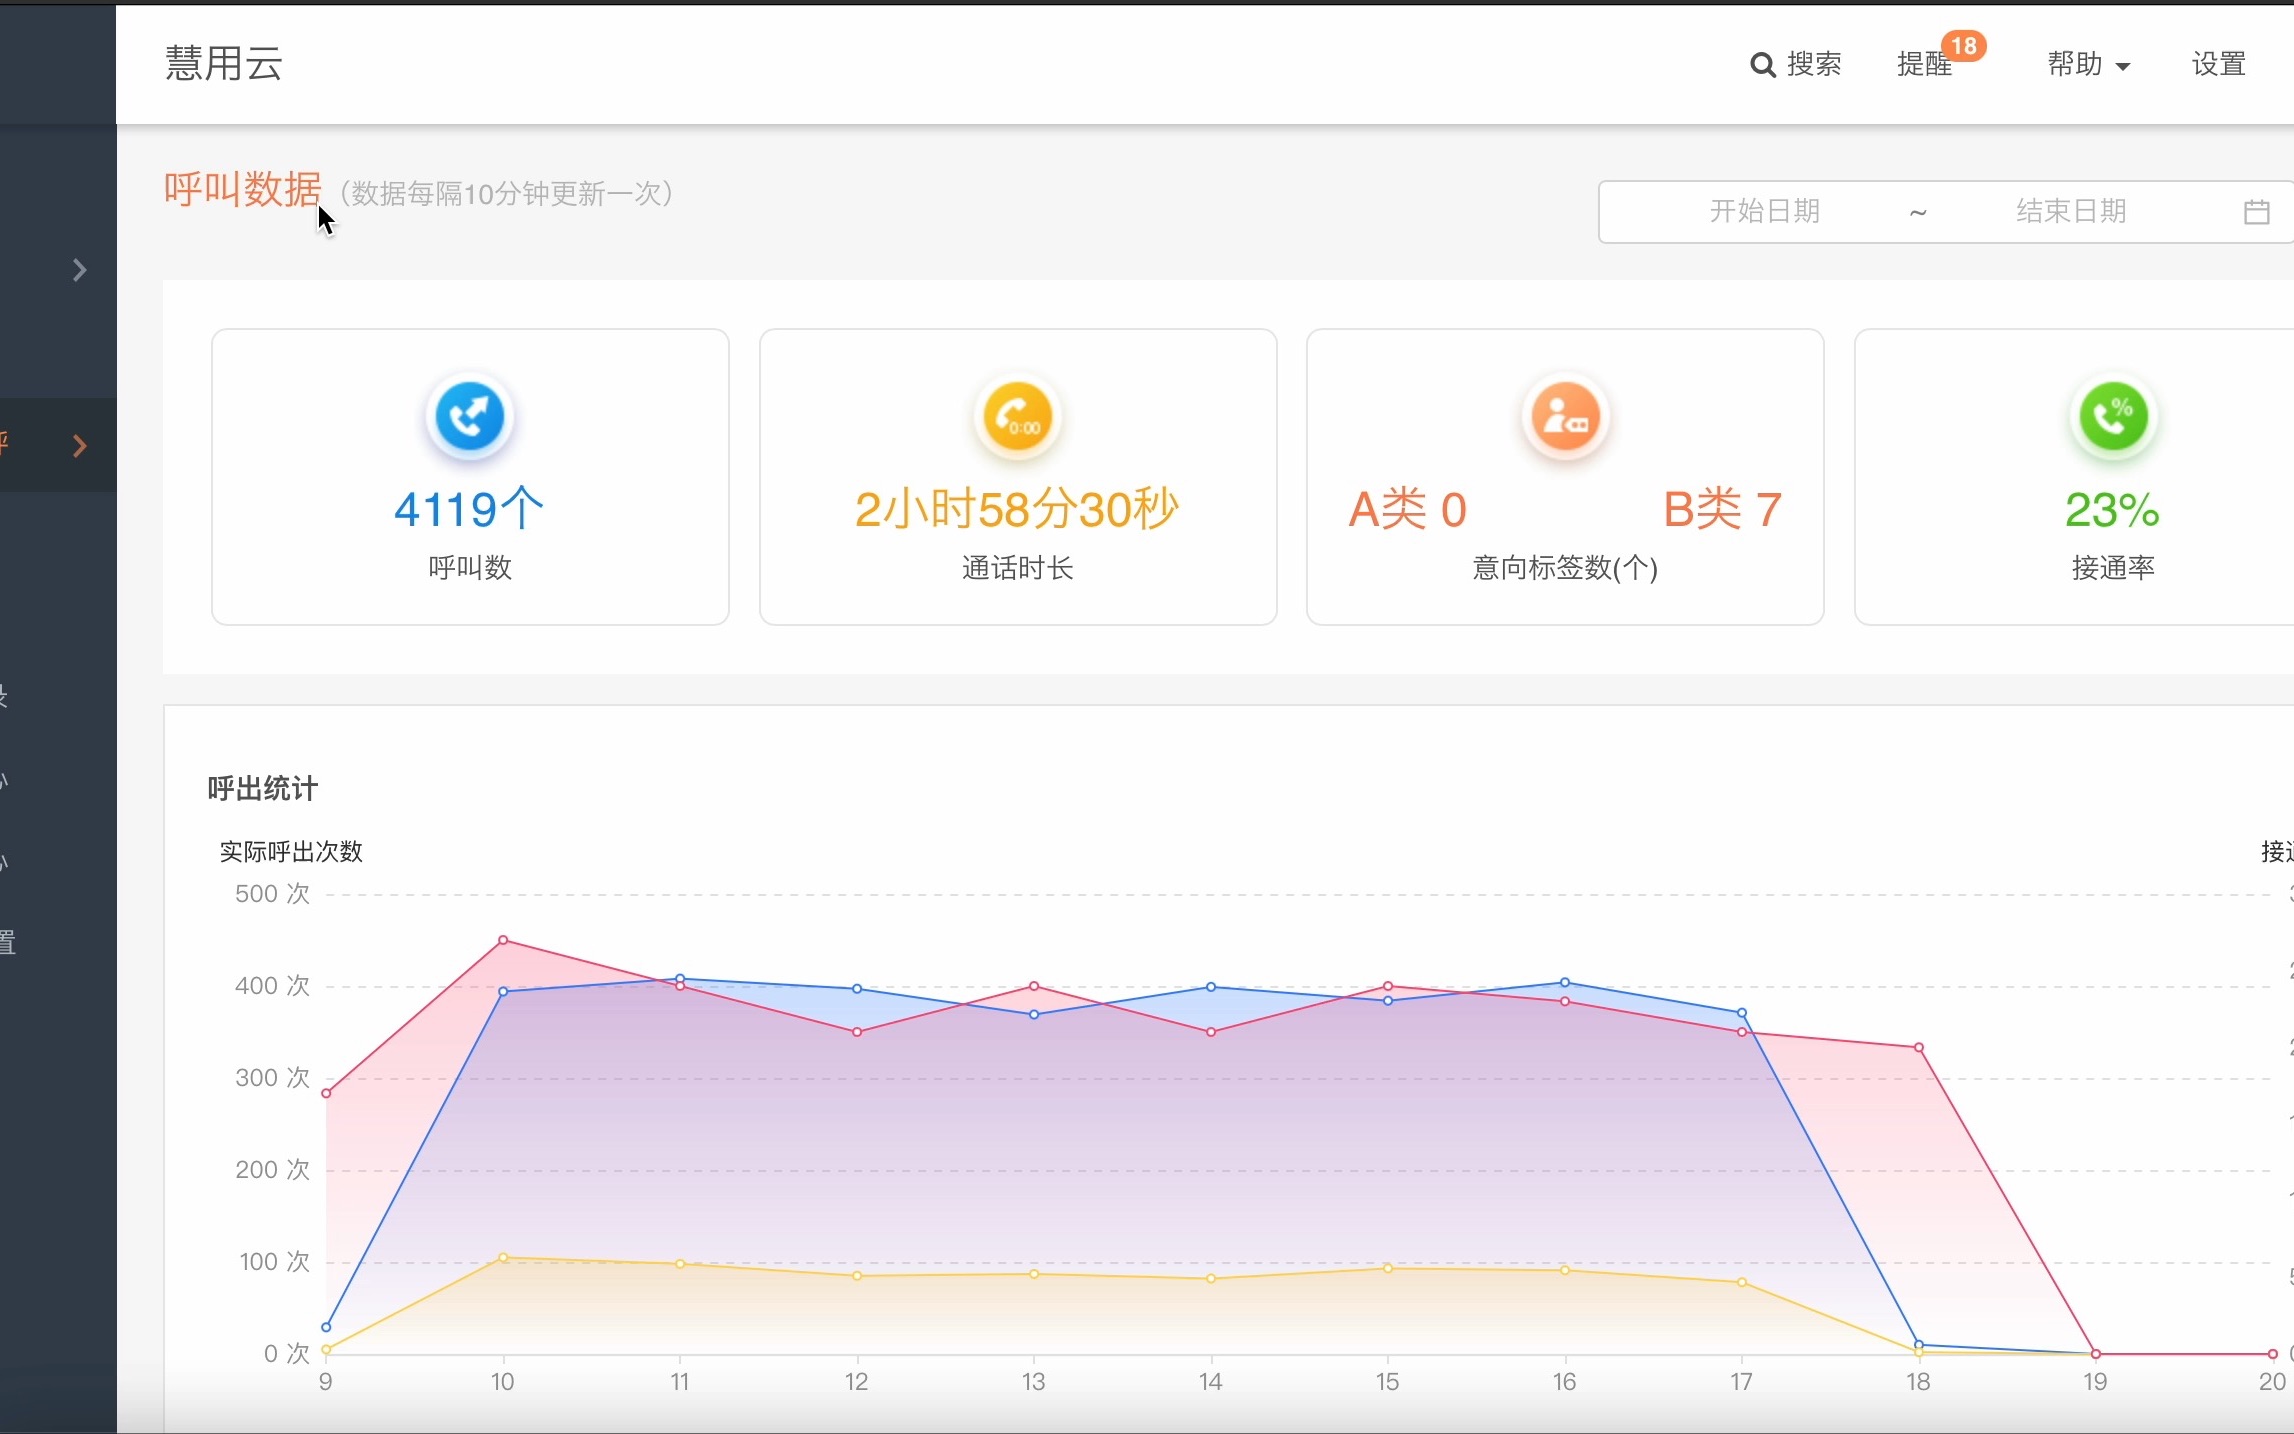Click the red data point at hour 10
Screen dimensions: 2294x1434
click(x=503, y=940)
